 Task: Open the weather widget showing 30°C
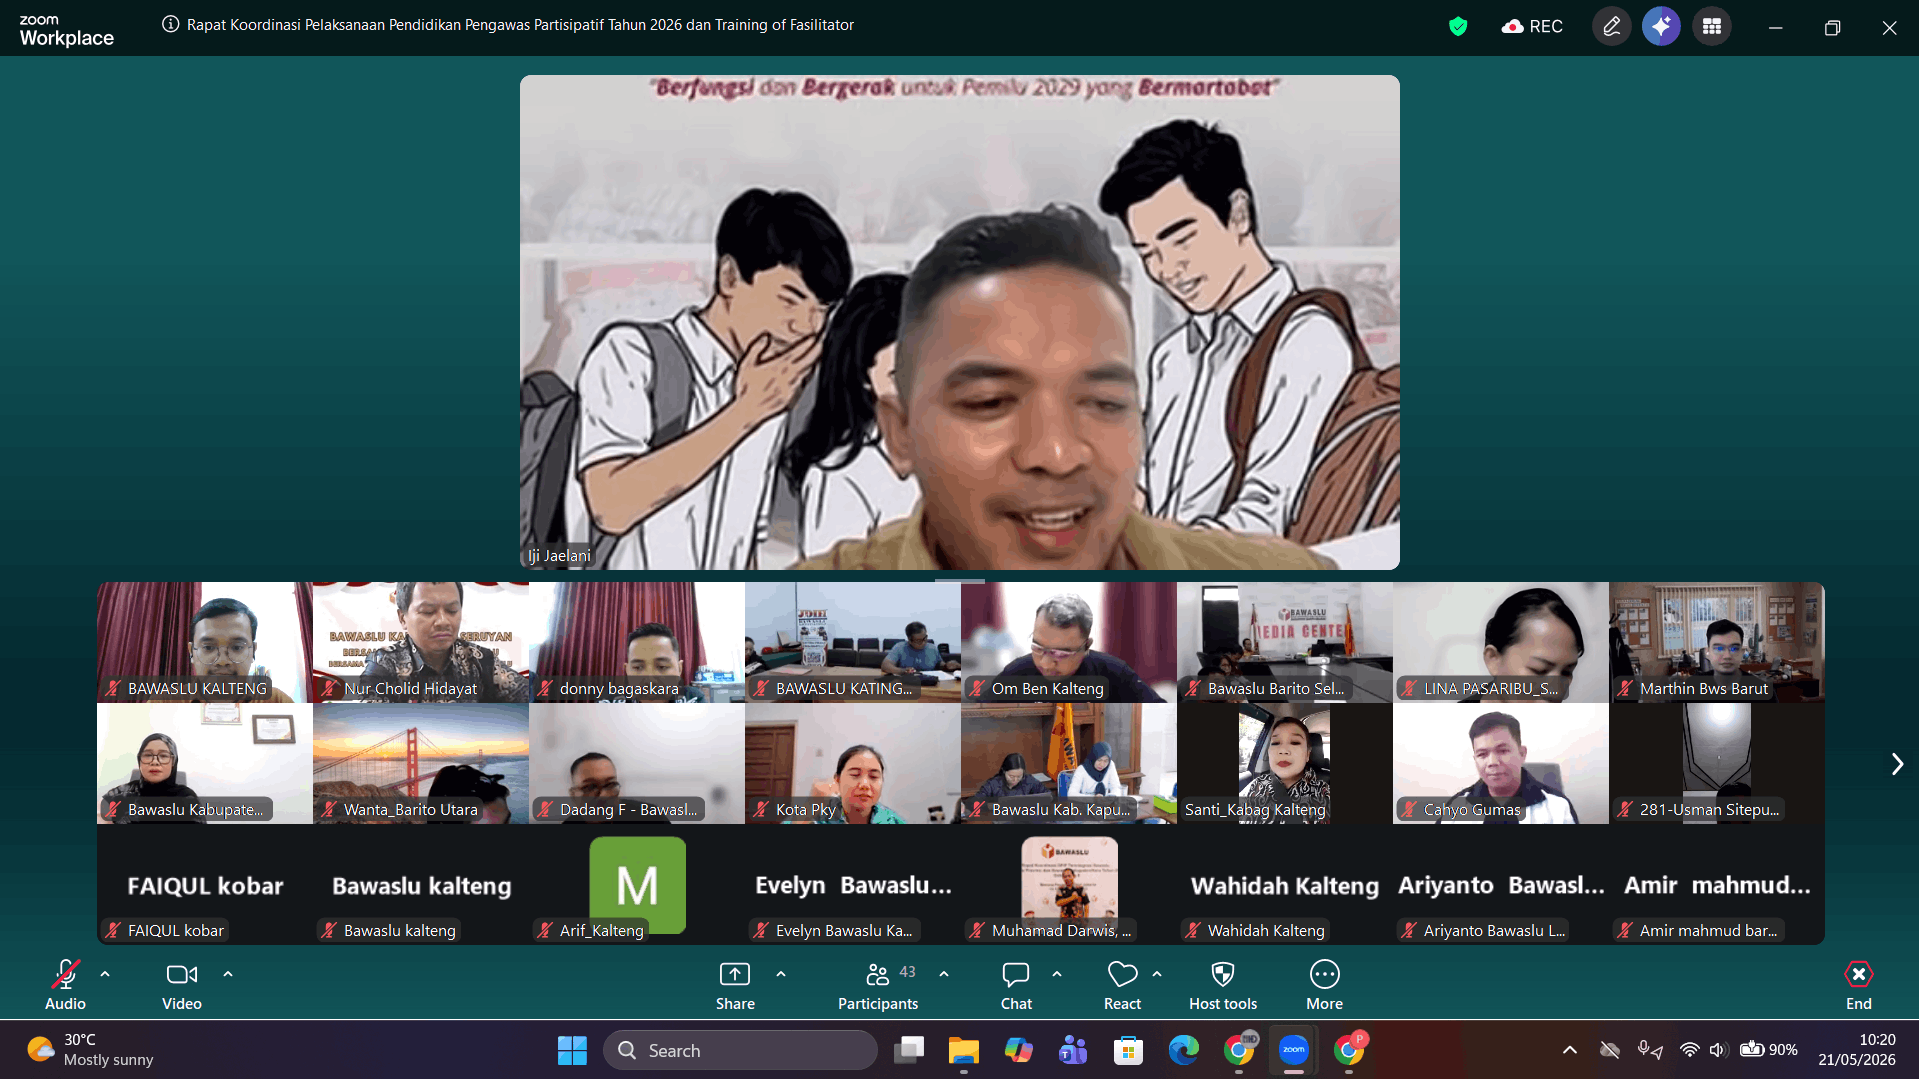[x=92, y=1050]
